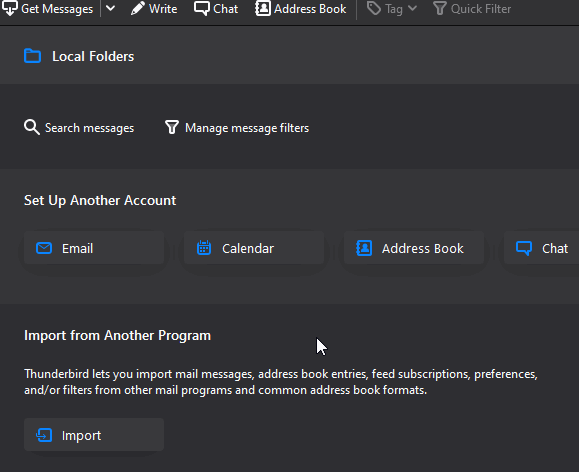Click the Import button
Screen dimensions: 579x472
click(94, 435)
